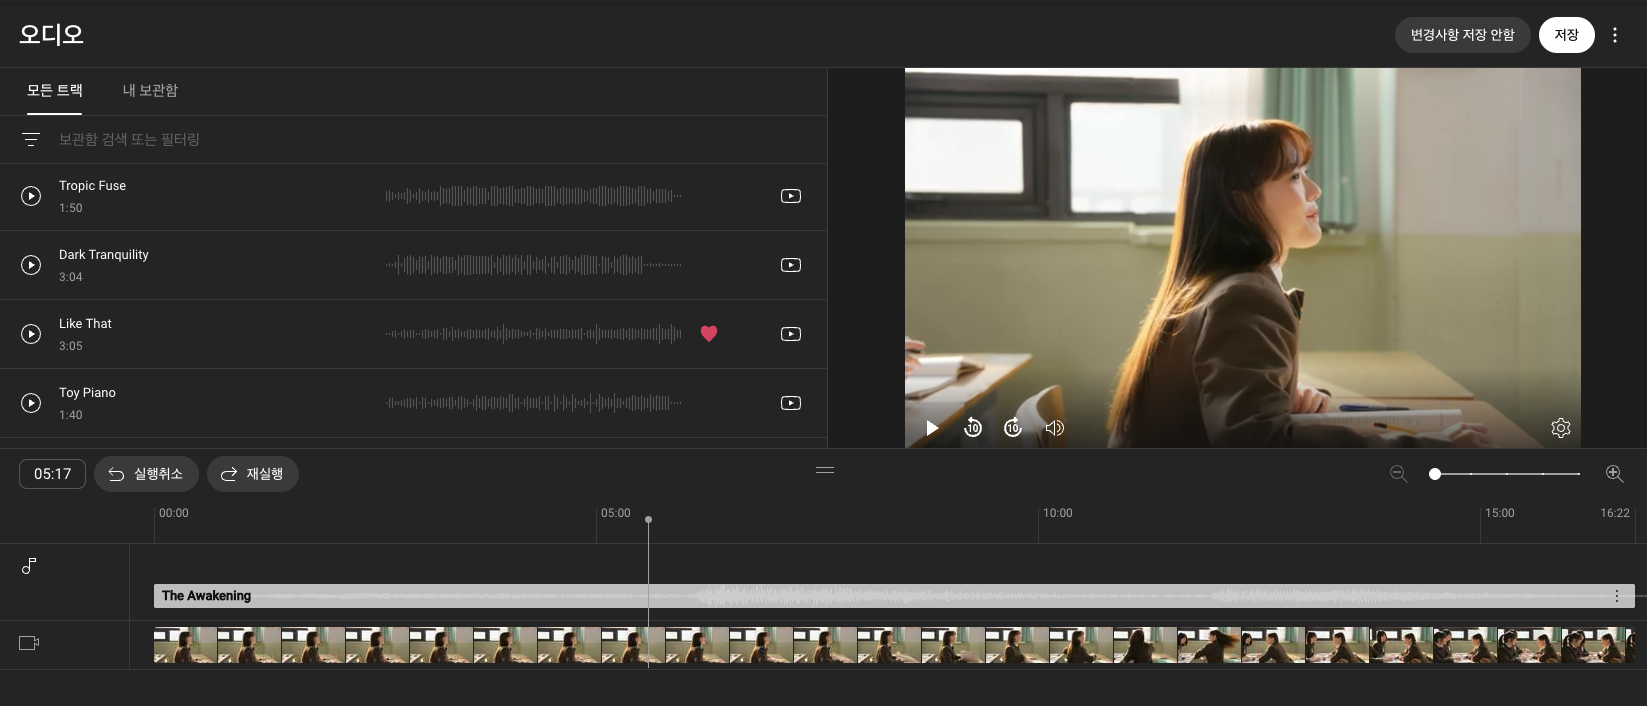
Task: Add Like That to video icon
Action: (791, 334)
